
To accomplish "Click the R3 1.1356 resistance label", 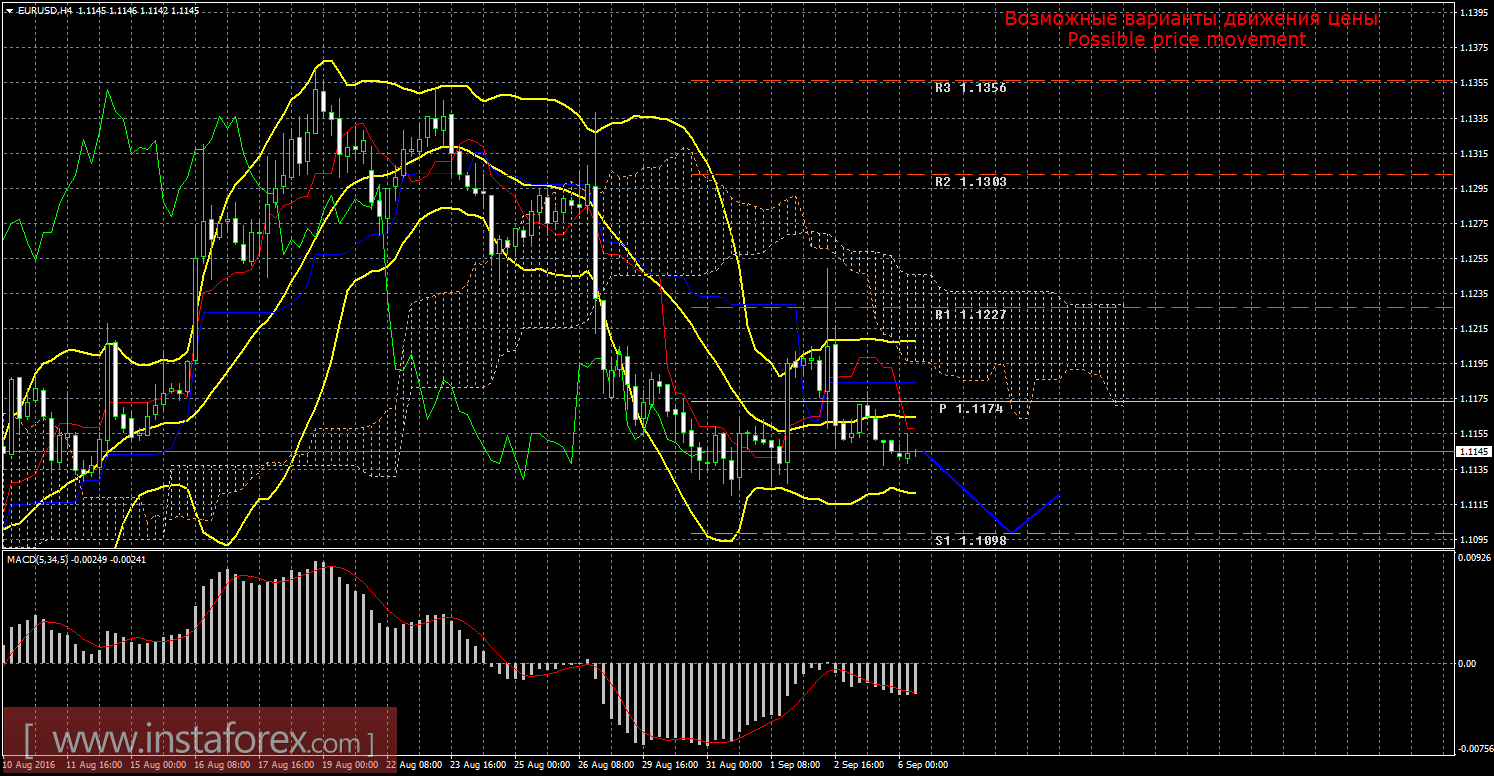I will pos(971,88).
